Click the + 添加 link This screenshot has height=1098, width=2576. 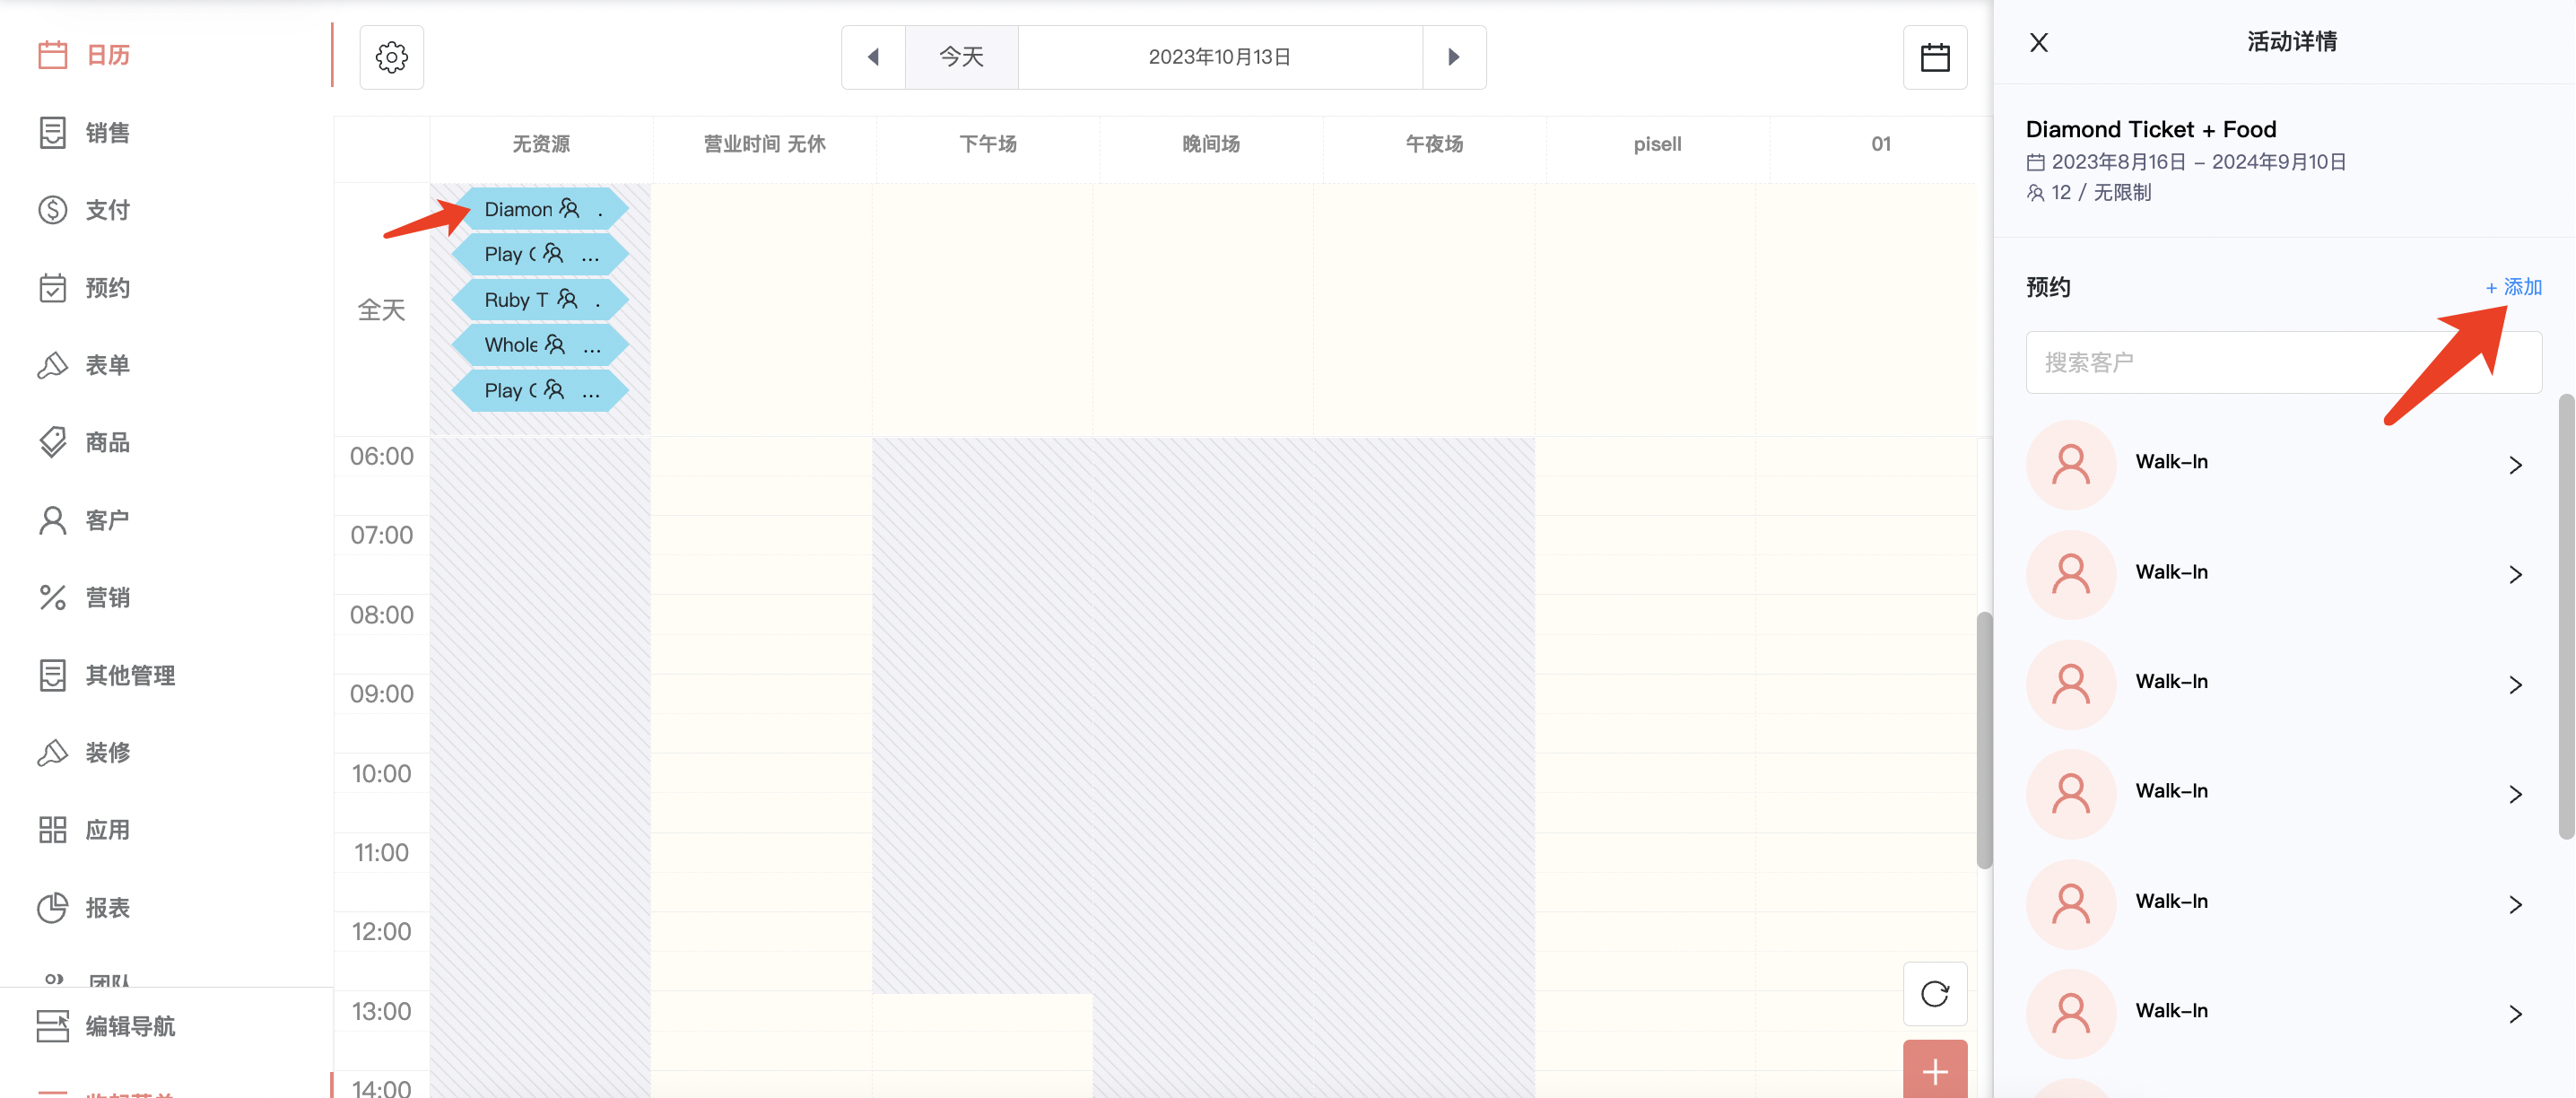pyautogui.click(x=2513, y=288)
